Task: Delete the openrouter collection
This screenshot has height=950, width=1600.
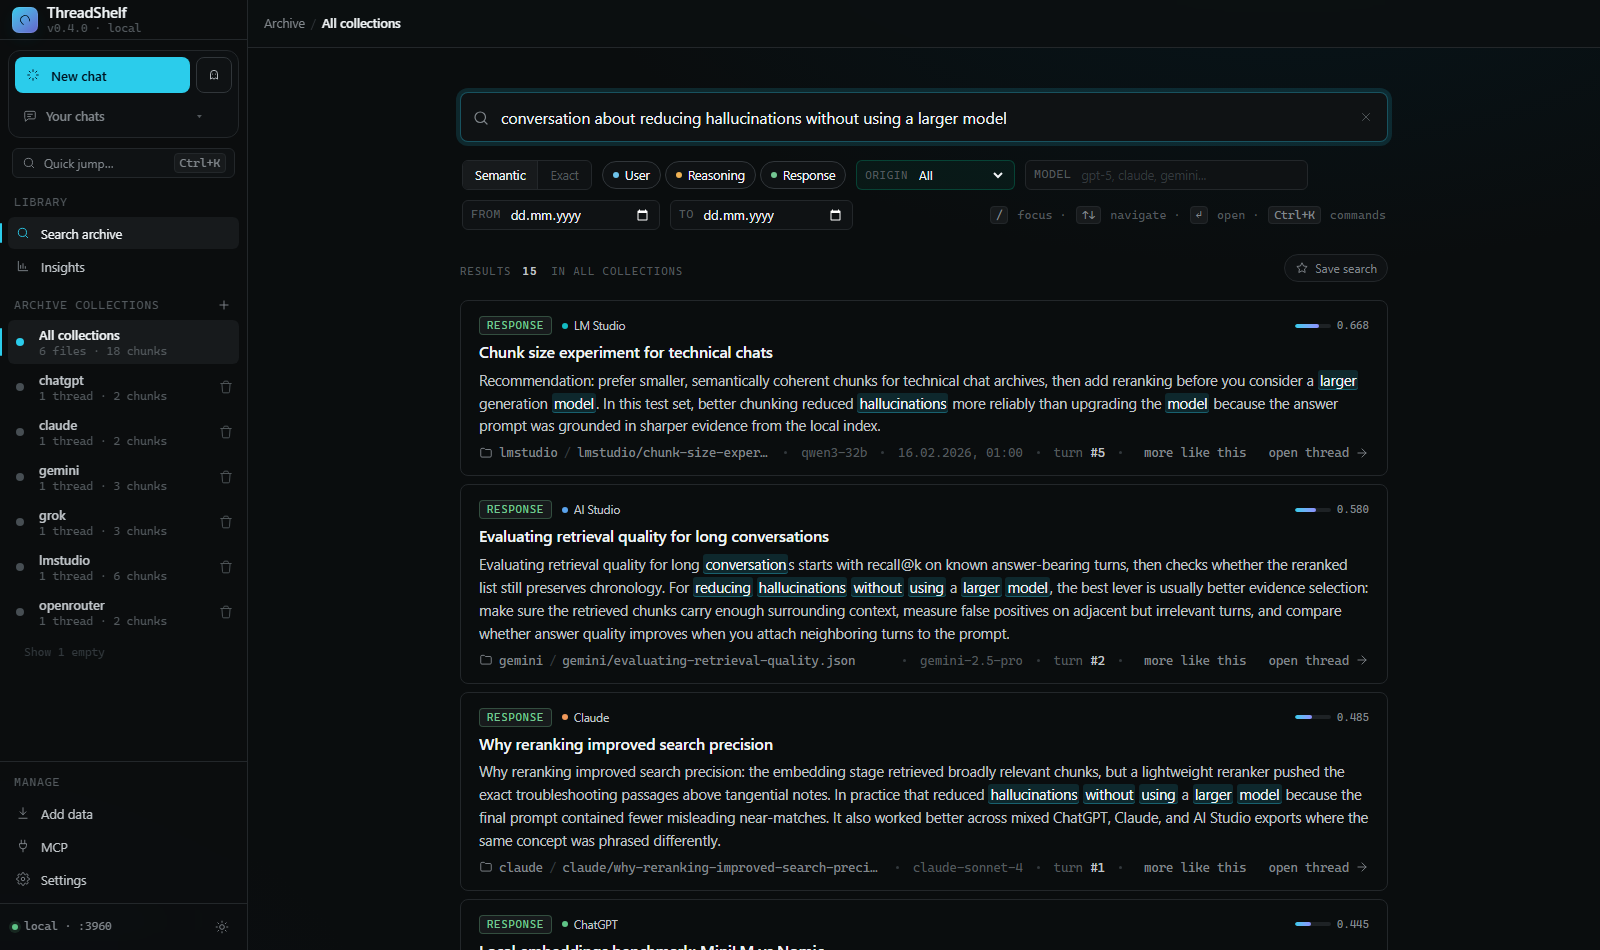Action: point(226,612)
